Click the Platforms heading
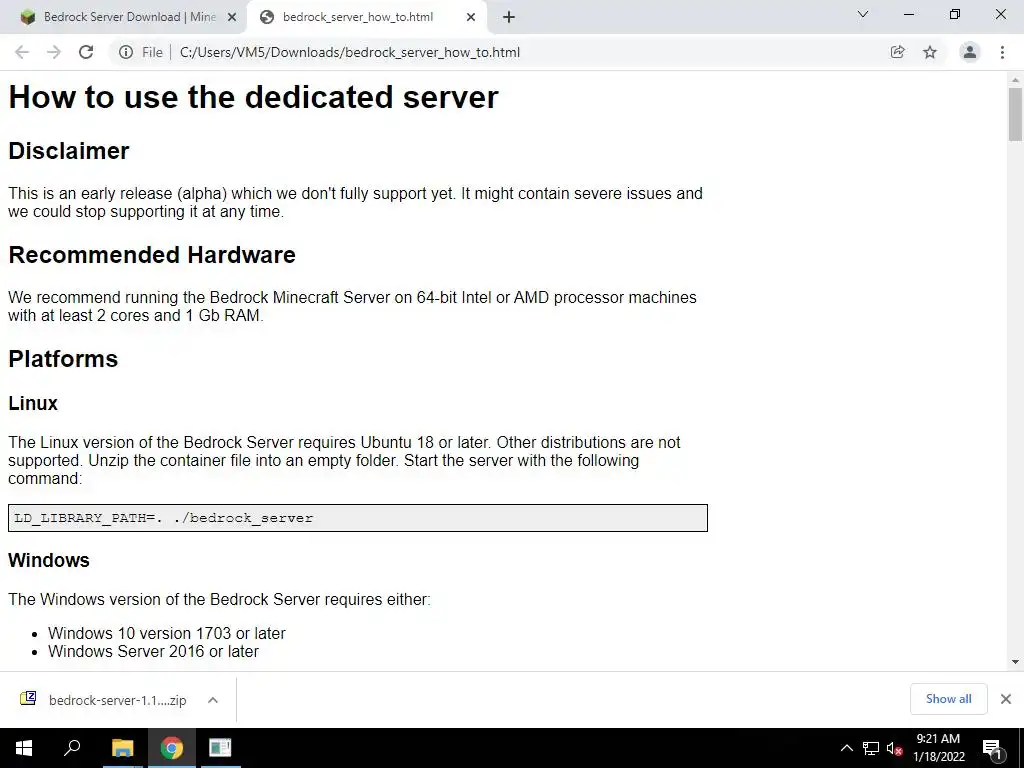Screen dimensions: 1024x768 [x=63, y=359]
